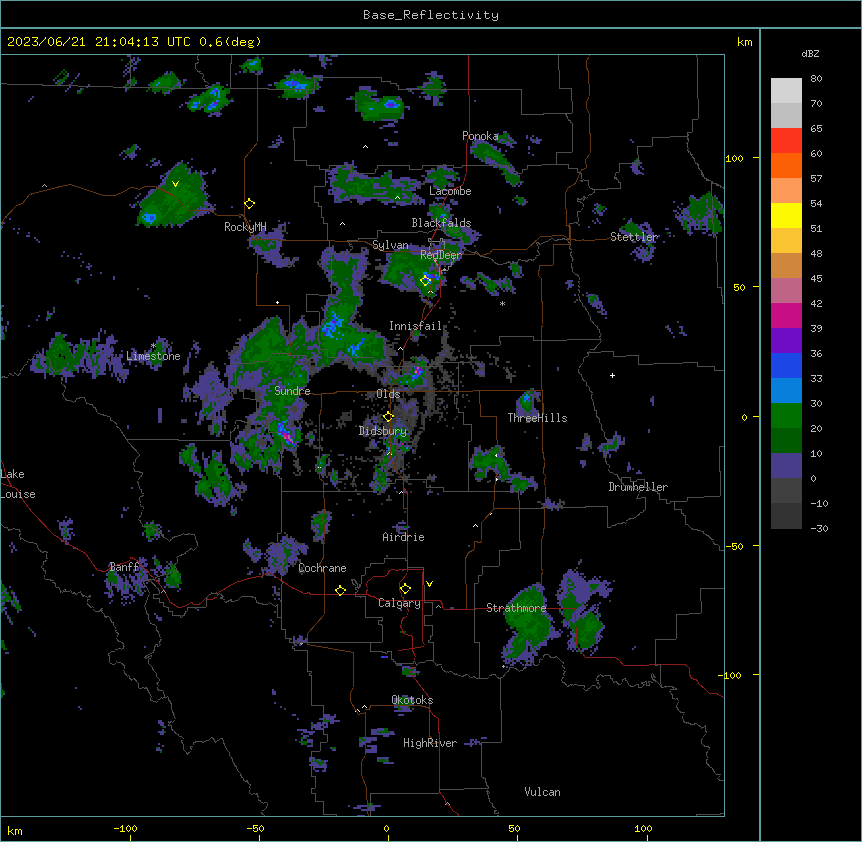
Task: Select the purple 36-39 dBZ legend swatch
Action: click(x=786, y=341)
